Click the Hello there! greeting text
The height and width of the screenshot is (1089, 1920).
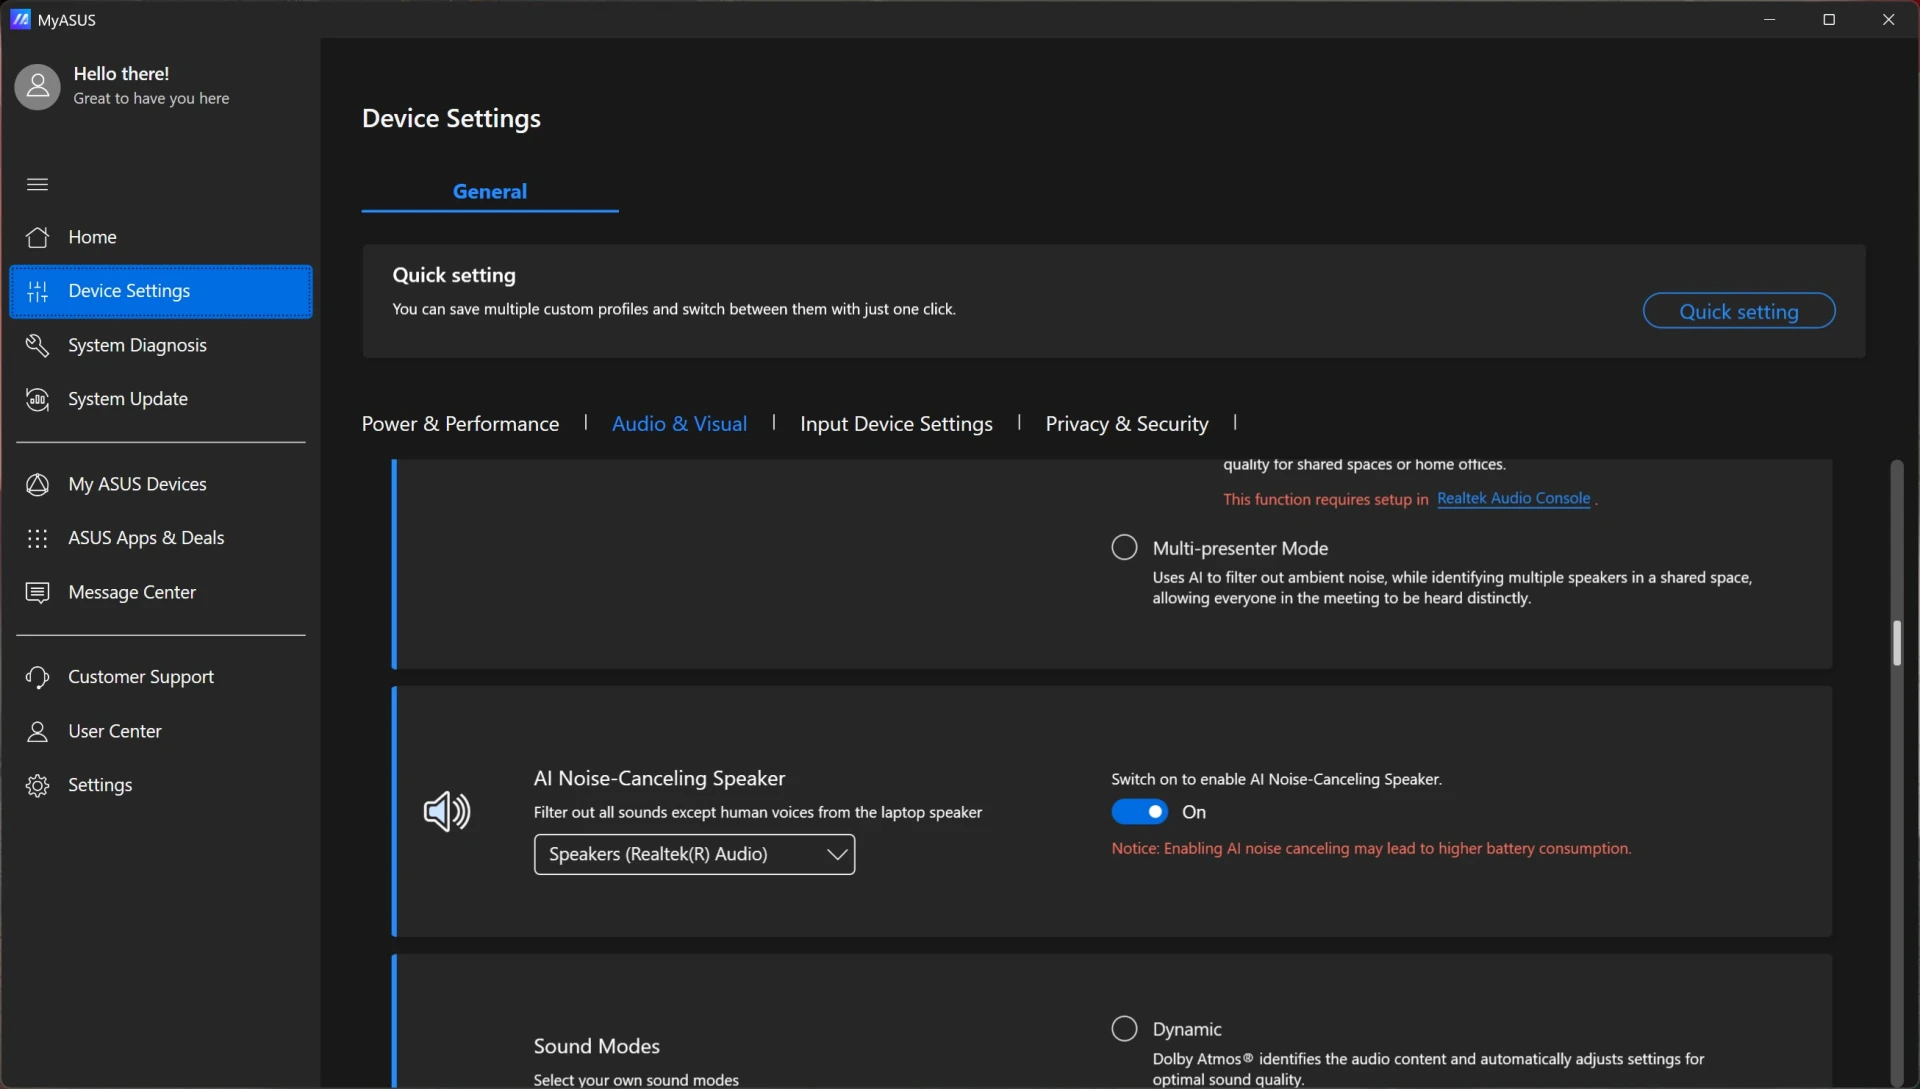coord(121,74)
